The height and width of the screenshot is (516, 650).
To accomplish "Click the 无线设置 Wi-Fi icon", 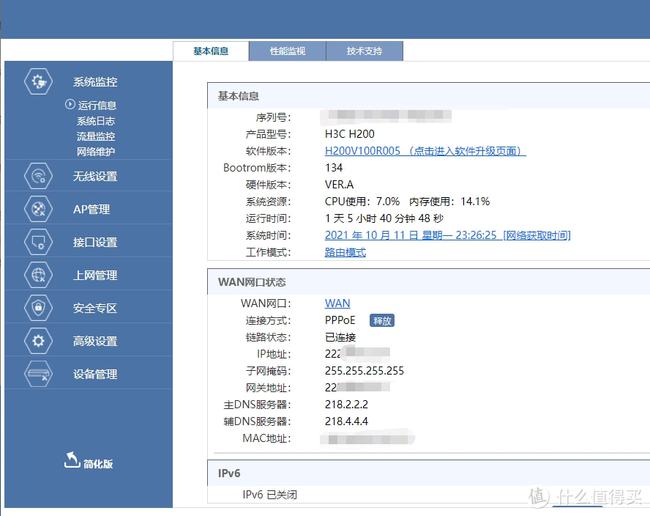I will point(39,177).
